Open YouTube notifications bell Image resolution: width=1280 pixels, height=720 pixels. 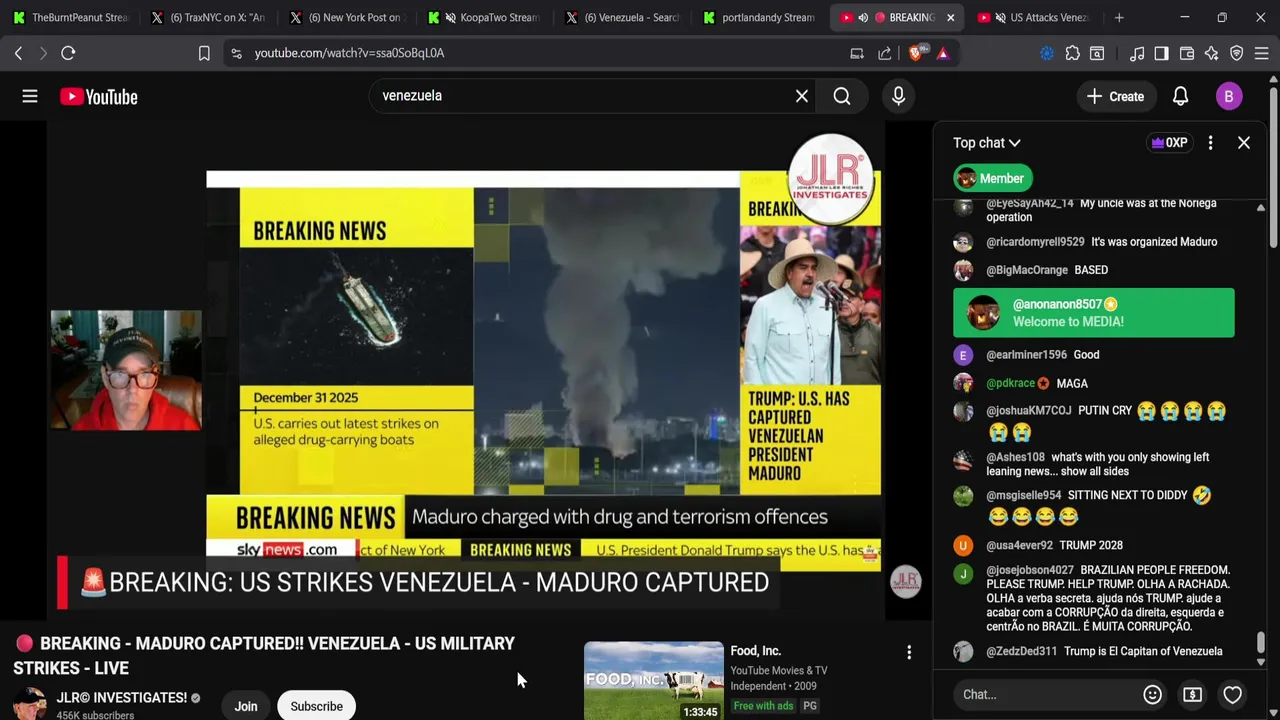coord(1180,96)
